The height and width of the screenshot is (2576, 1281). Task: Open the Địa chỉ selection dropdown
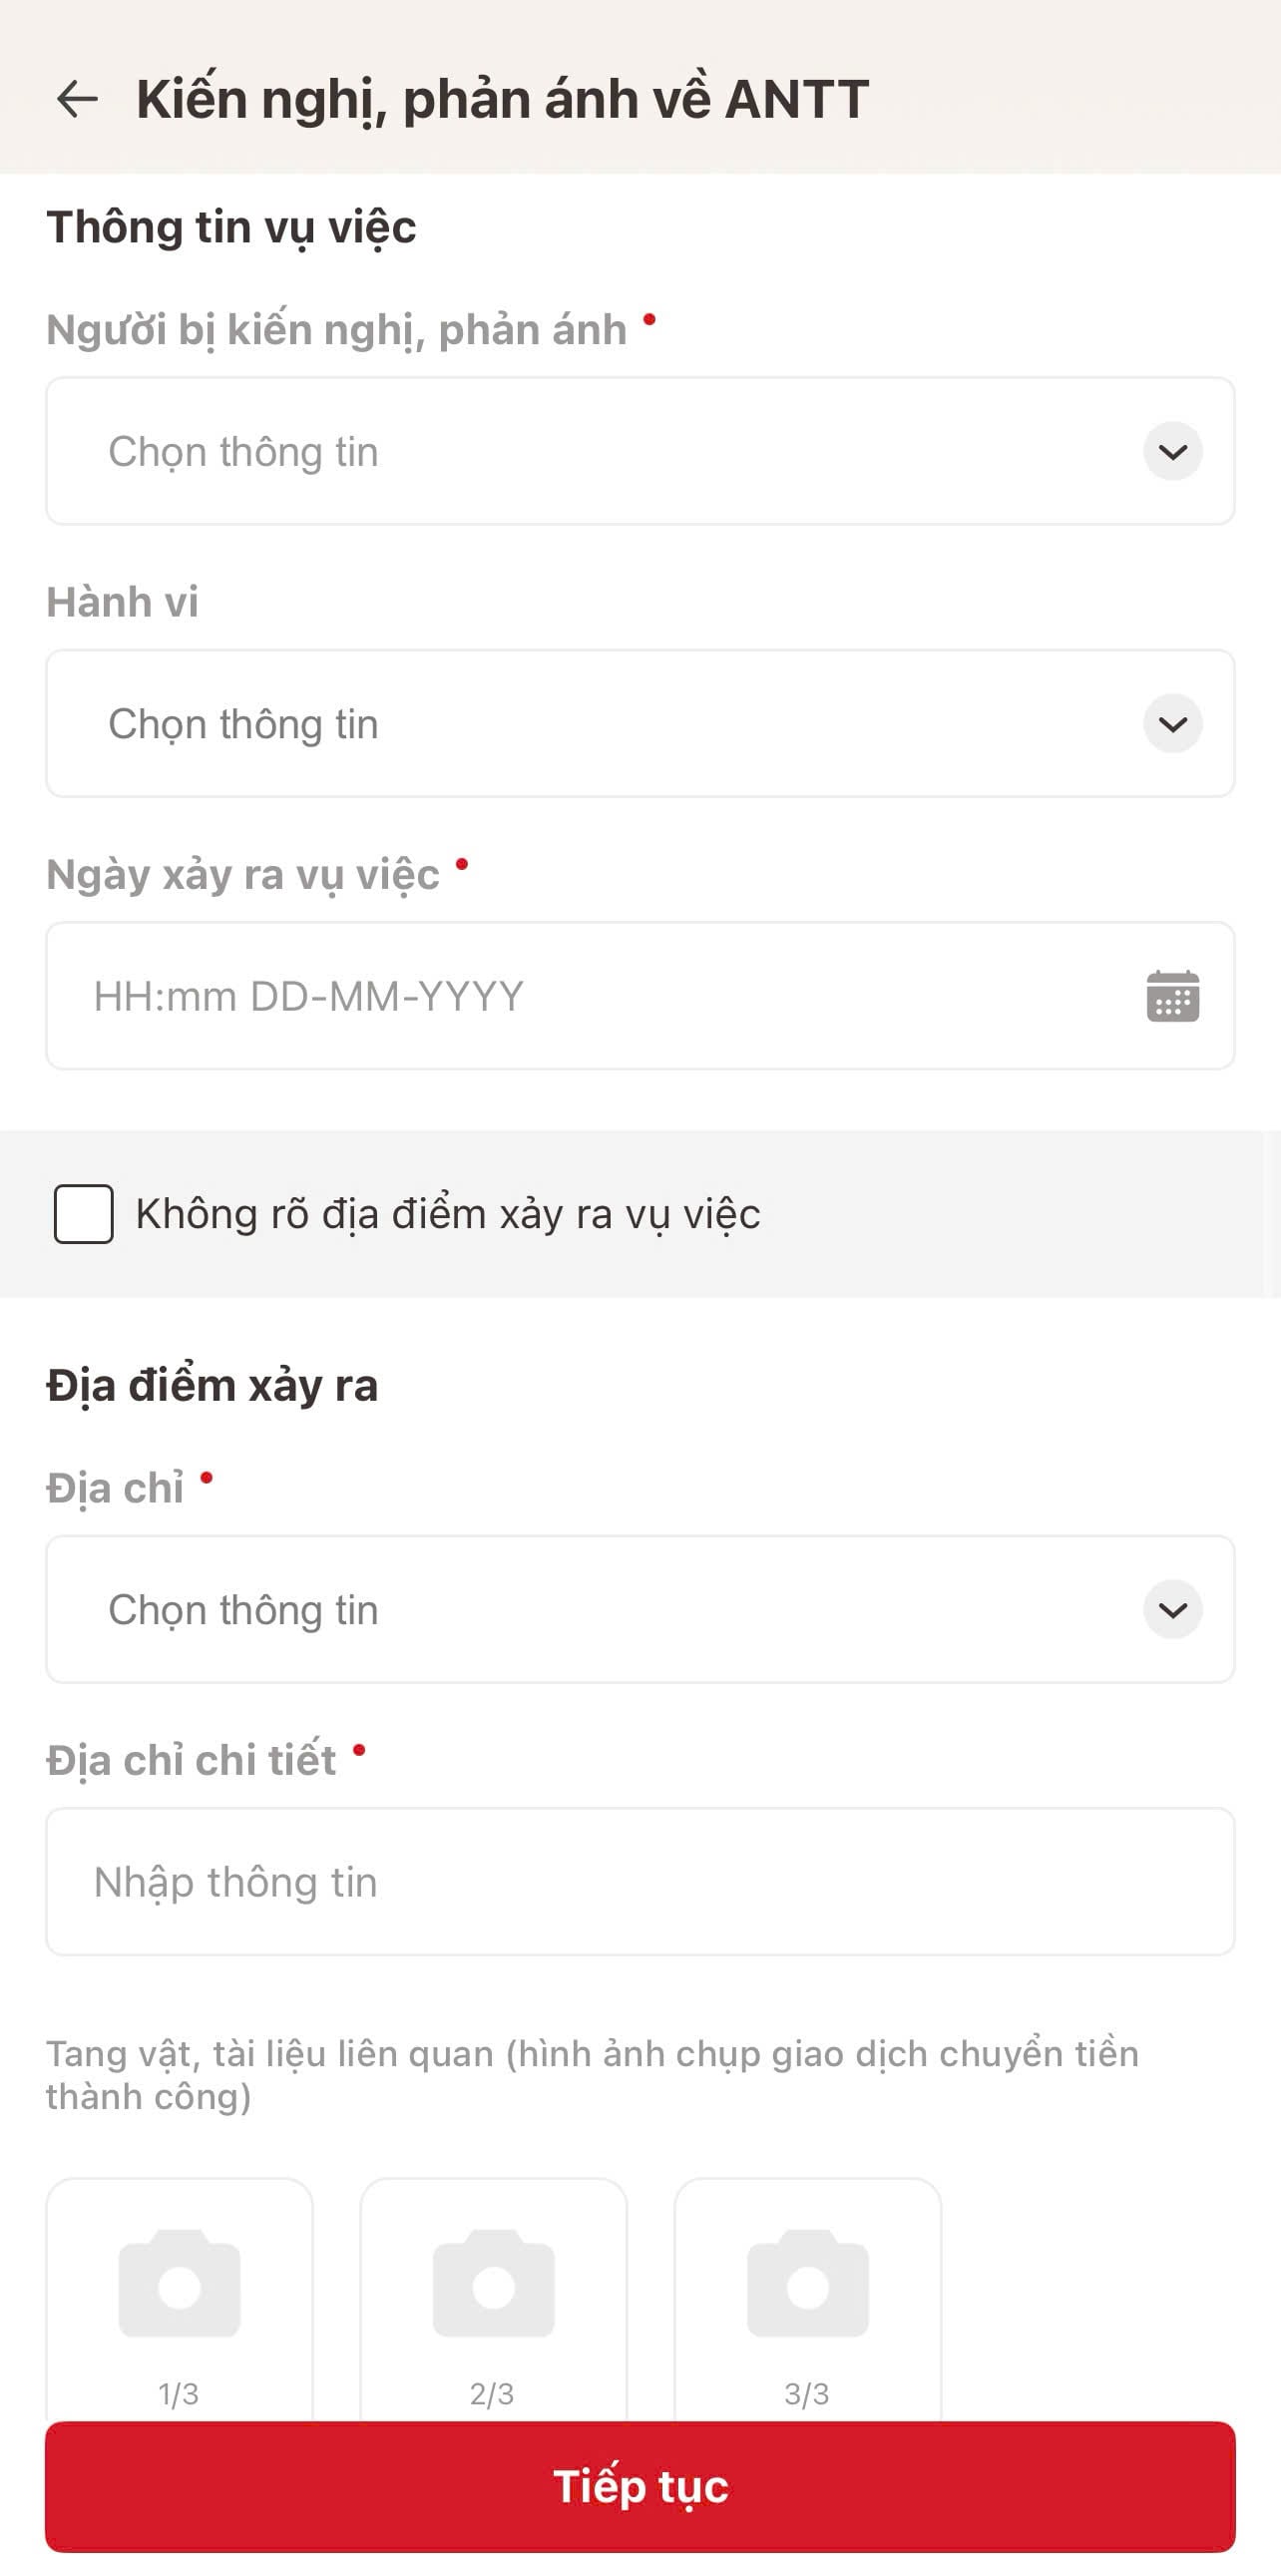click(640, 1609)
